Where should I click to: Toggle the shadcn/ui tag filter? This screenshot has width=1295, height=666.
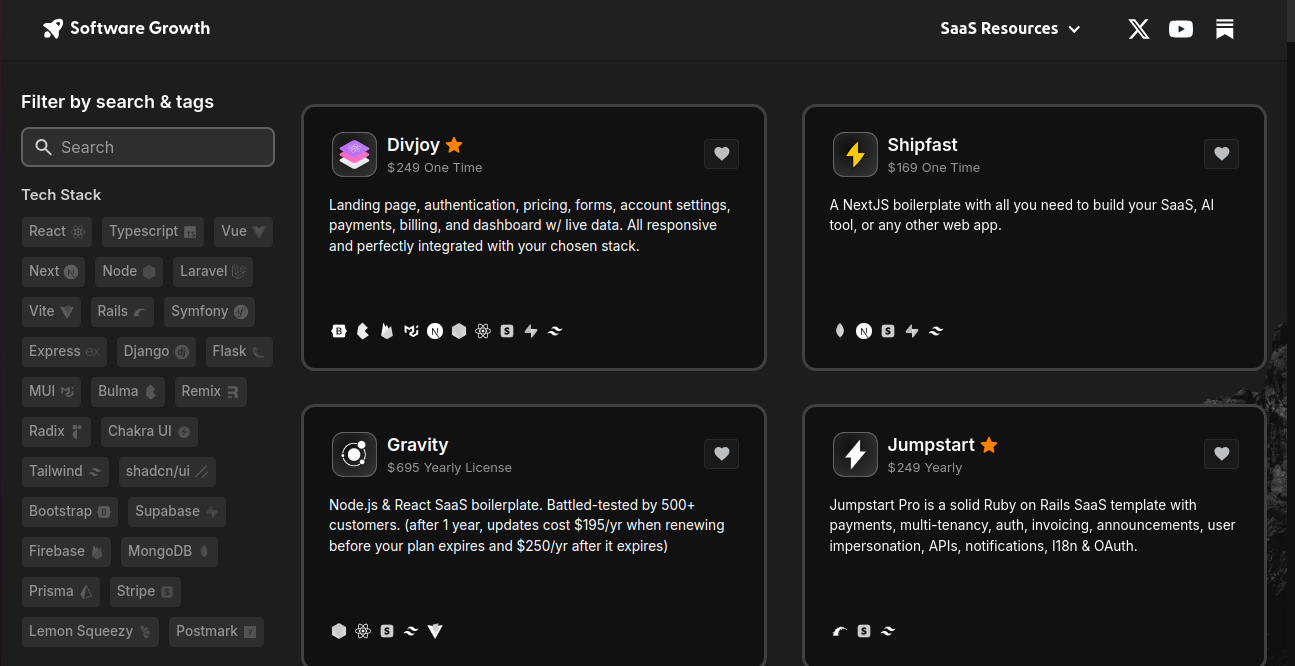[x=167, y=471]
